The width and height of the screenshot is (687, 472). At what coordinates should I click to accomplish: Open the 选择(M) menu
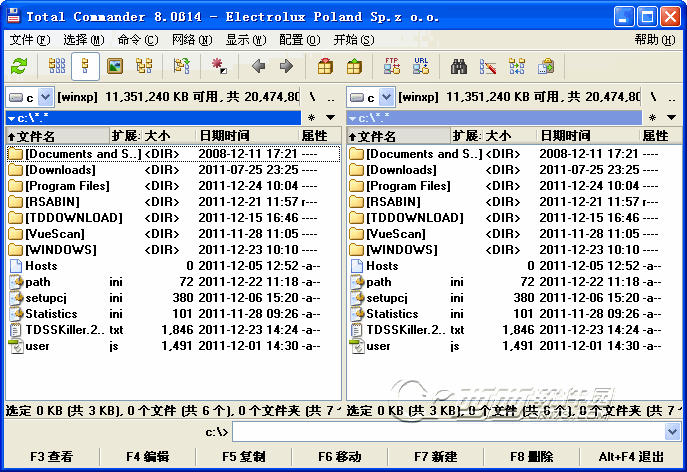84,40
